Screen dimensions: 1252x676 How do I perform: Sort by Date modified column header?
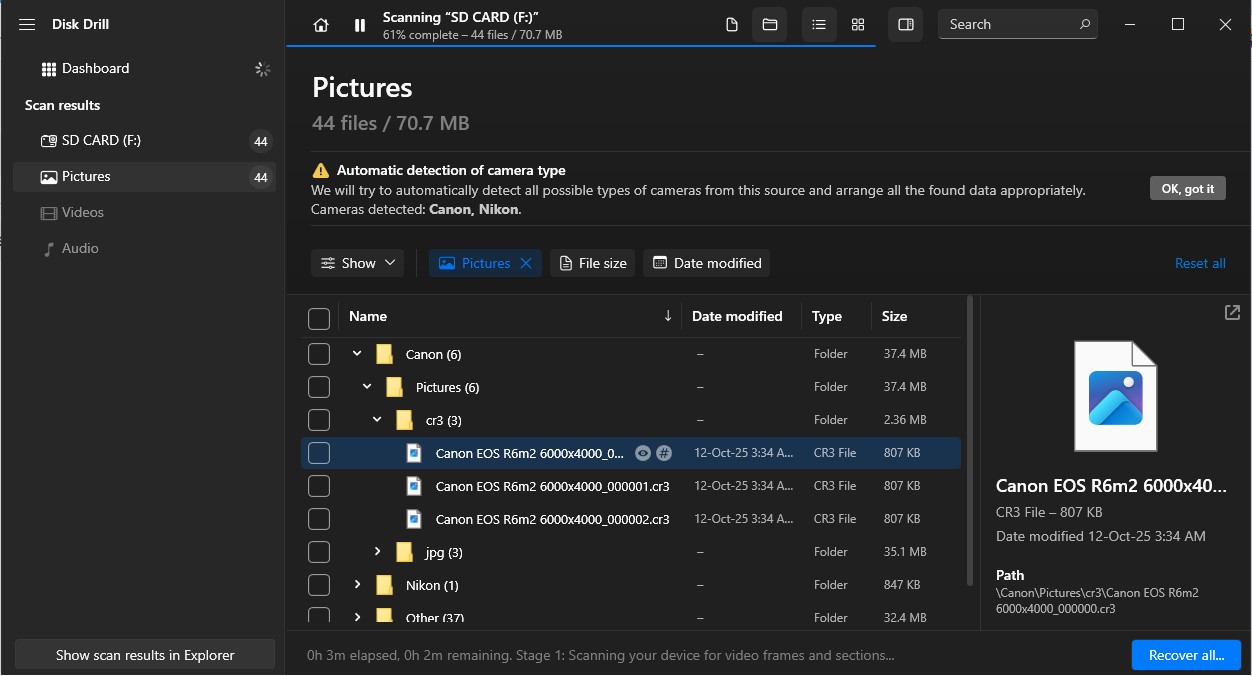(x=737, y=316)
